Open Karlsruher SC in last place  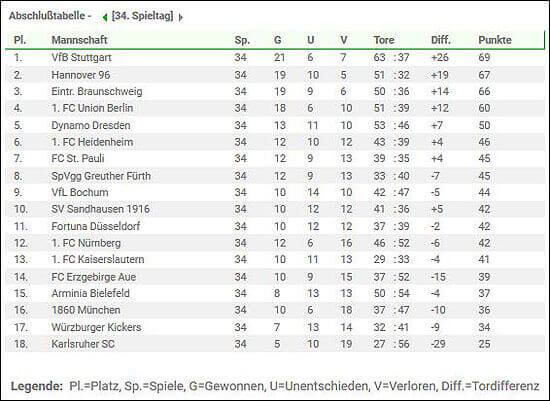click(83, 344)
